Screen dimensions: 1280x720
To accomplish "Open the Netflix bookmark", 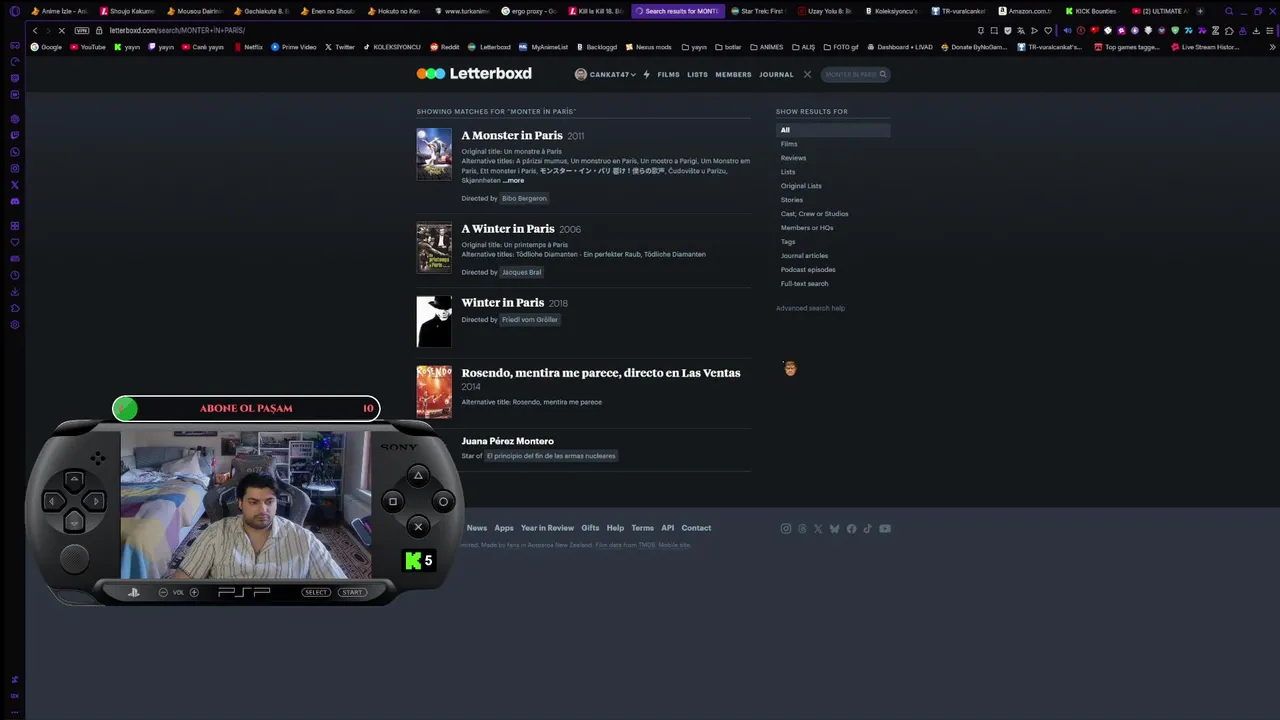I will [248, 47].
